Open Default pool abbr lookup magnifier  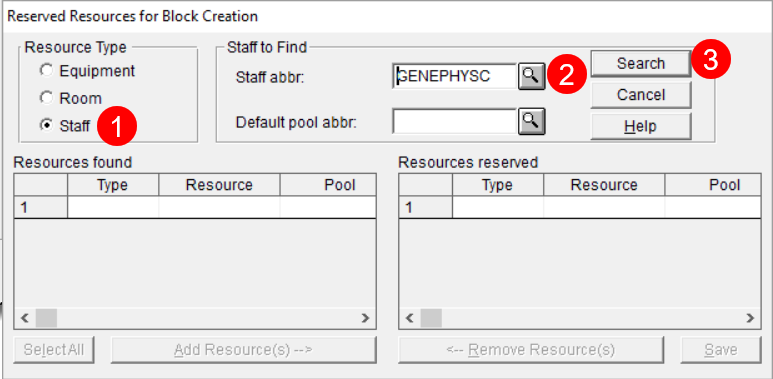click(531, 121)
